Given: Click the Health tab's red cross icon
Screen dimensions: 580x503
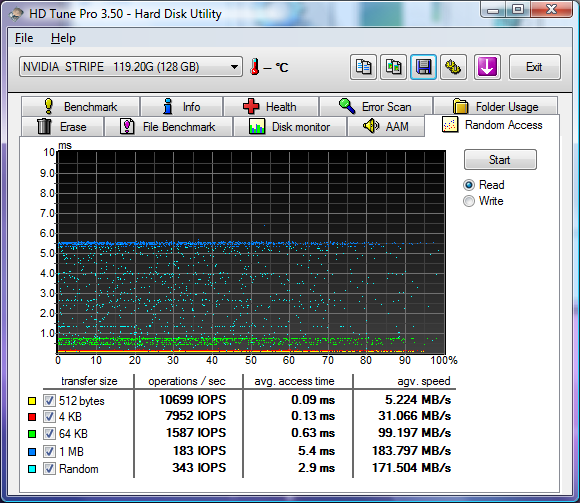Looking at the screenshot, I should point(251,107).
